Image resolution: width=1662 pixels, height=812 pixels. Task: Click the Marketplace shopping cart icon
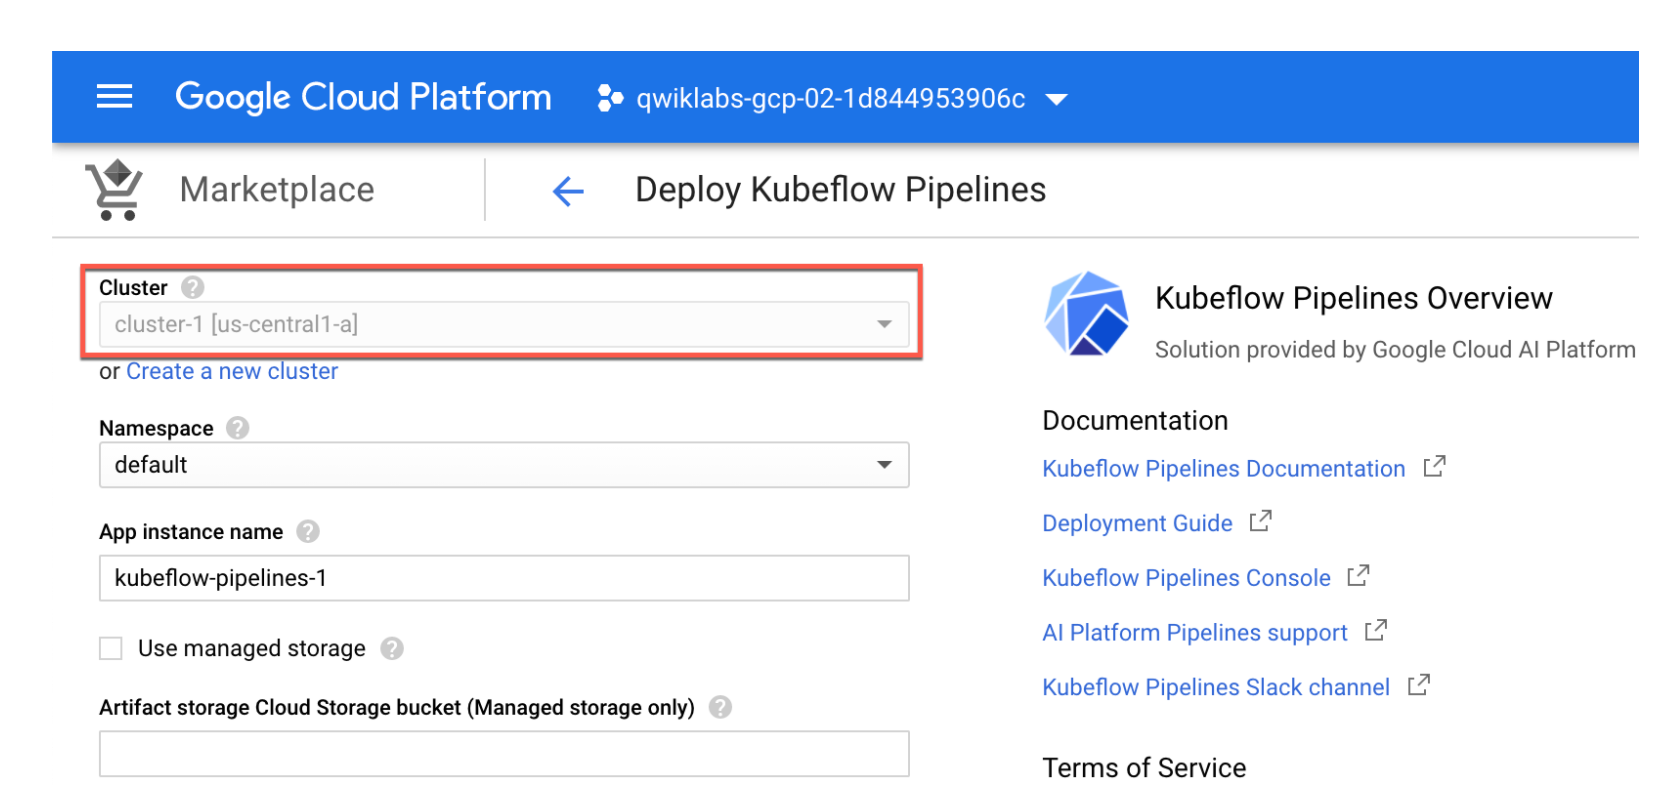(116, 189)
